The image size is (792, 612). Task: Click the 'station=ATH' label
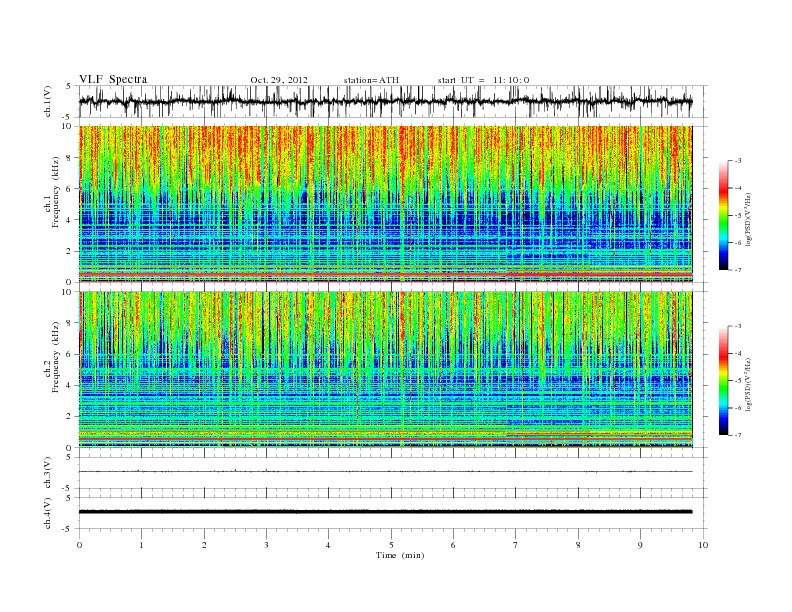pos(371,80)
